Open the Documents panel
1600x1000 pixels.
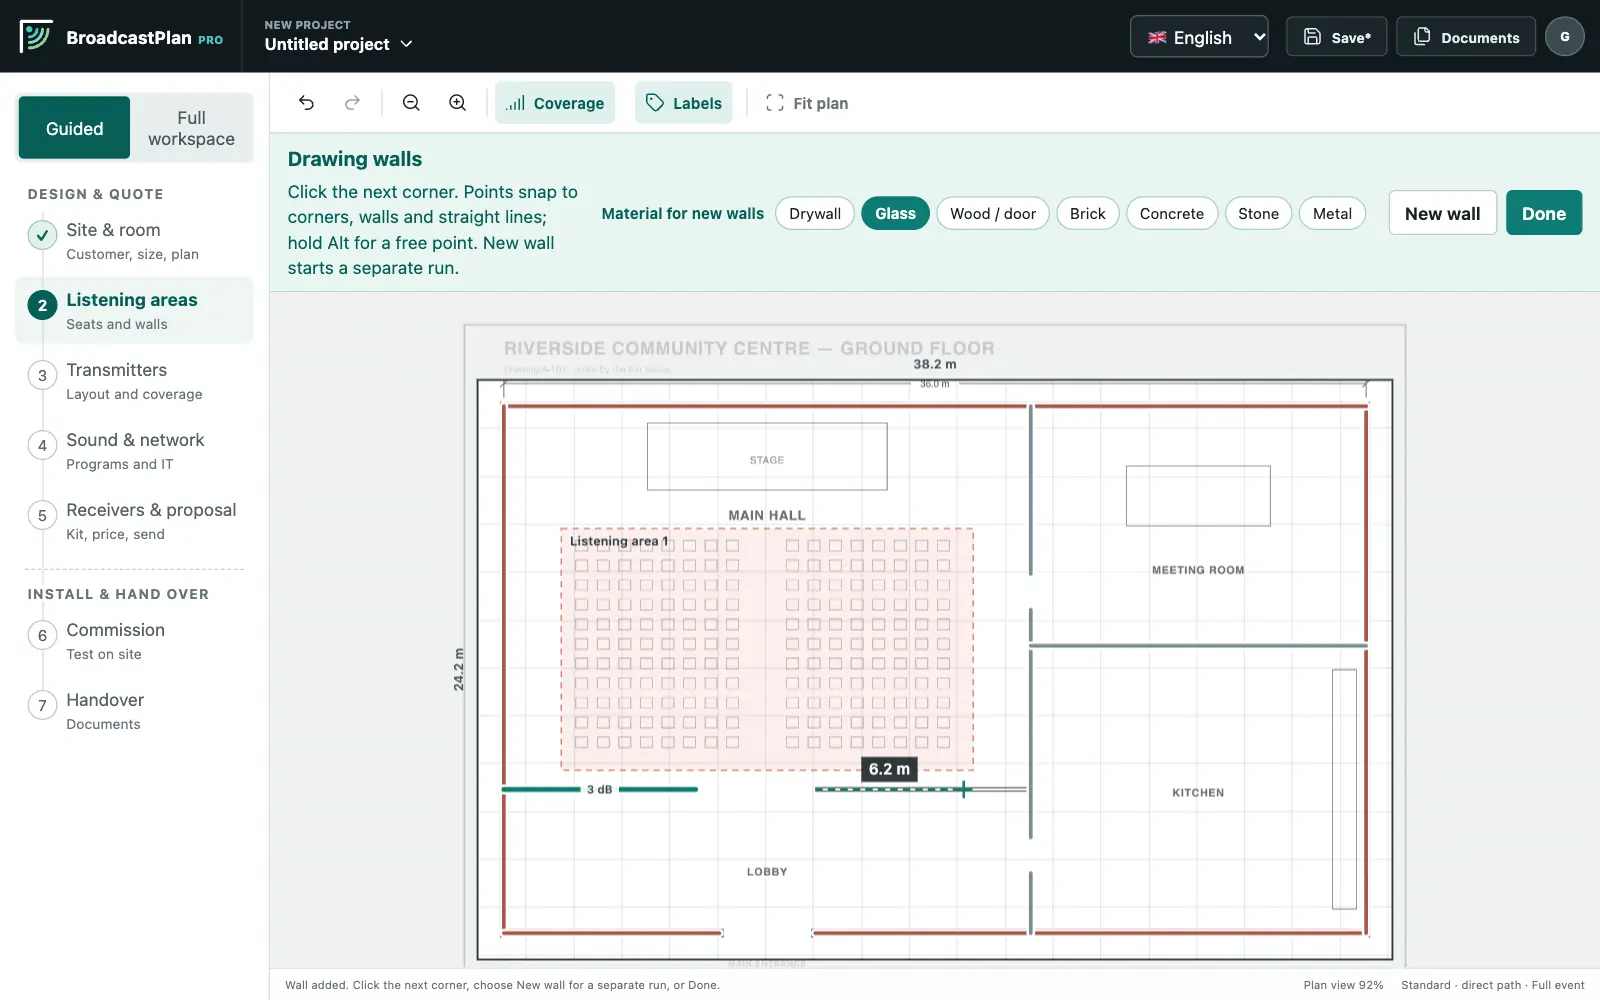(x=1466, y=37)
